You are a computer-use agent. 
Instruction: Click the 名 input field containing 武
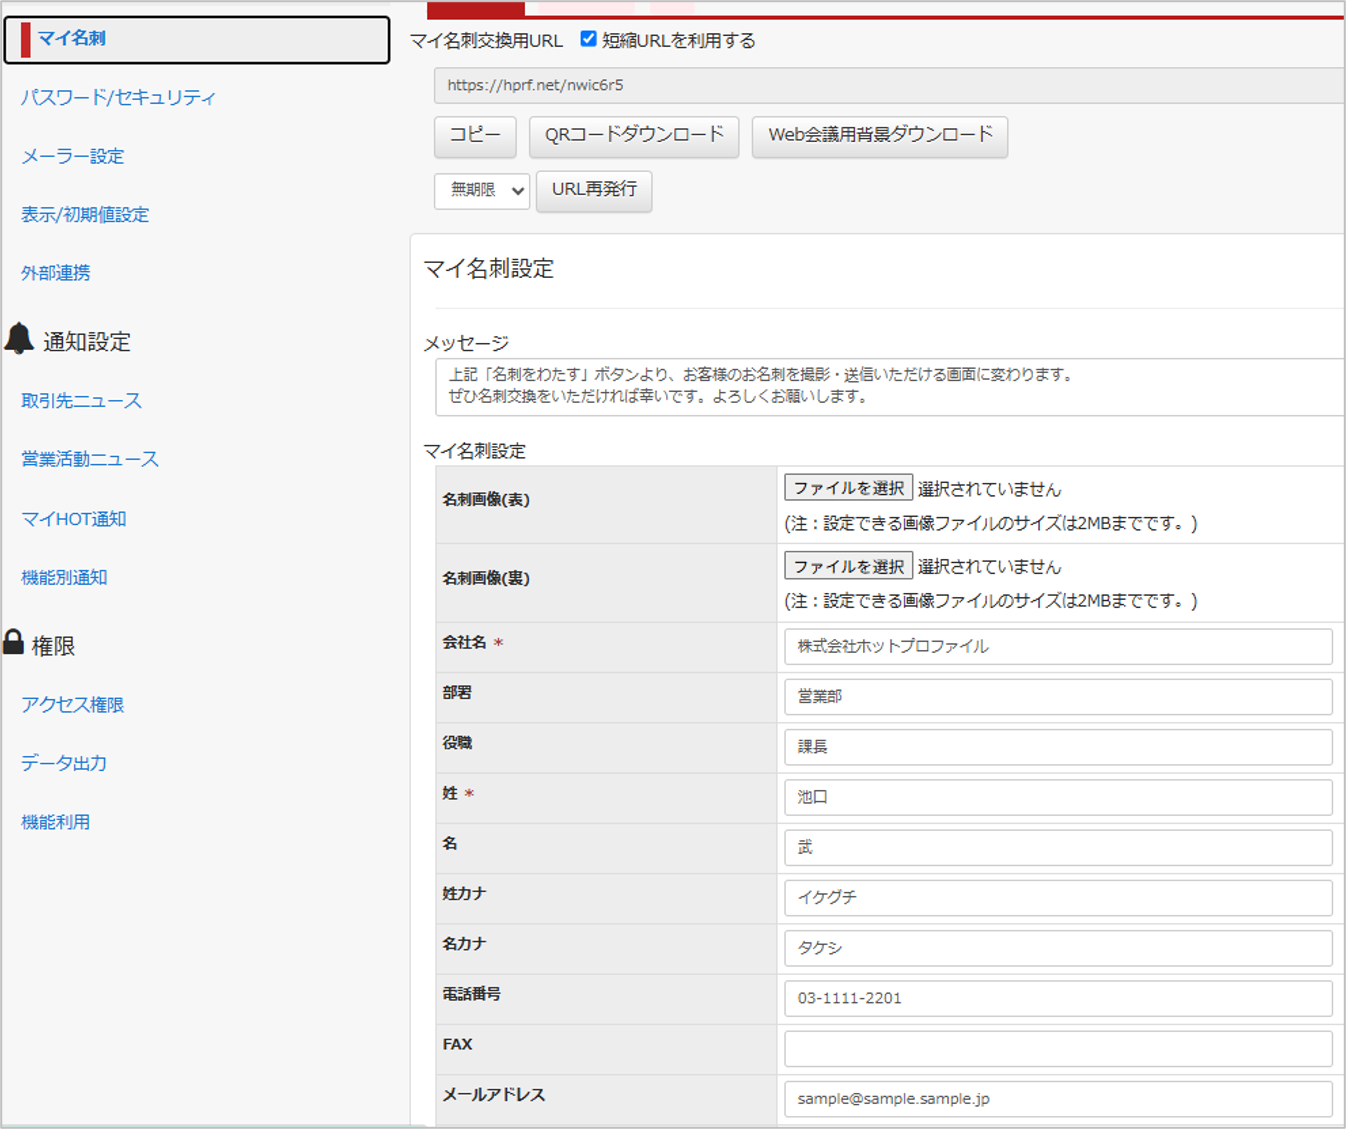click(1058, 847)
